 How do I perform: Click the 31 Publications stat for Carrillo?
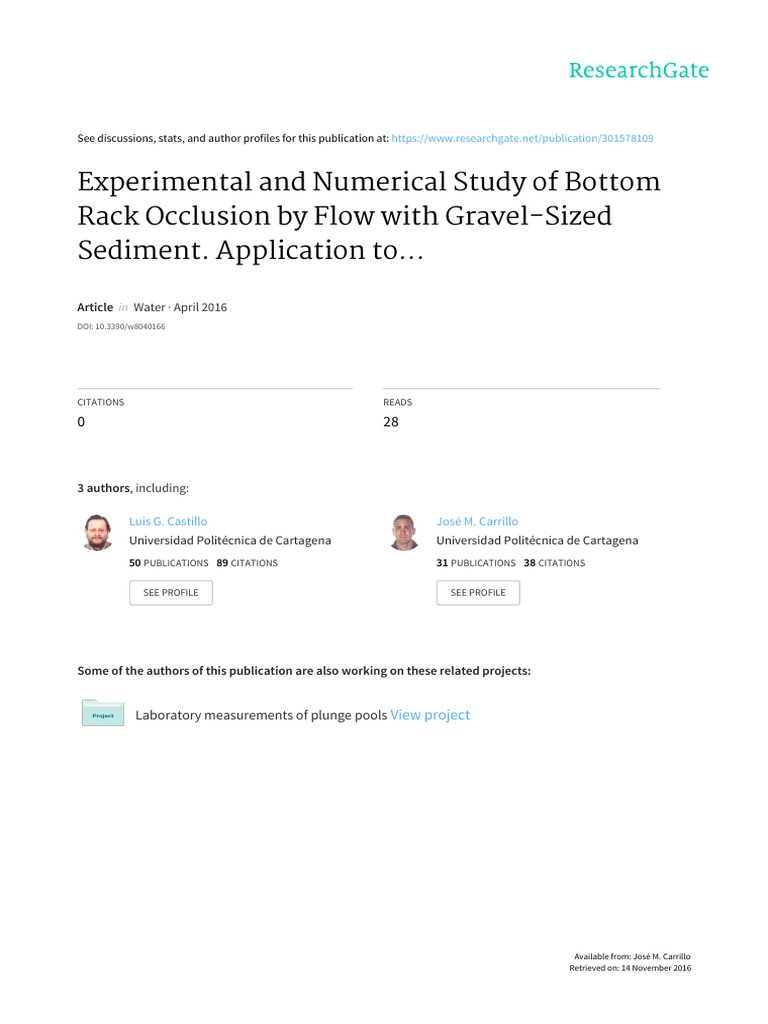coord(476,563)
